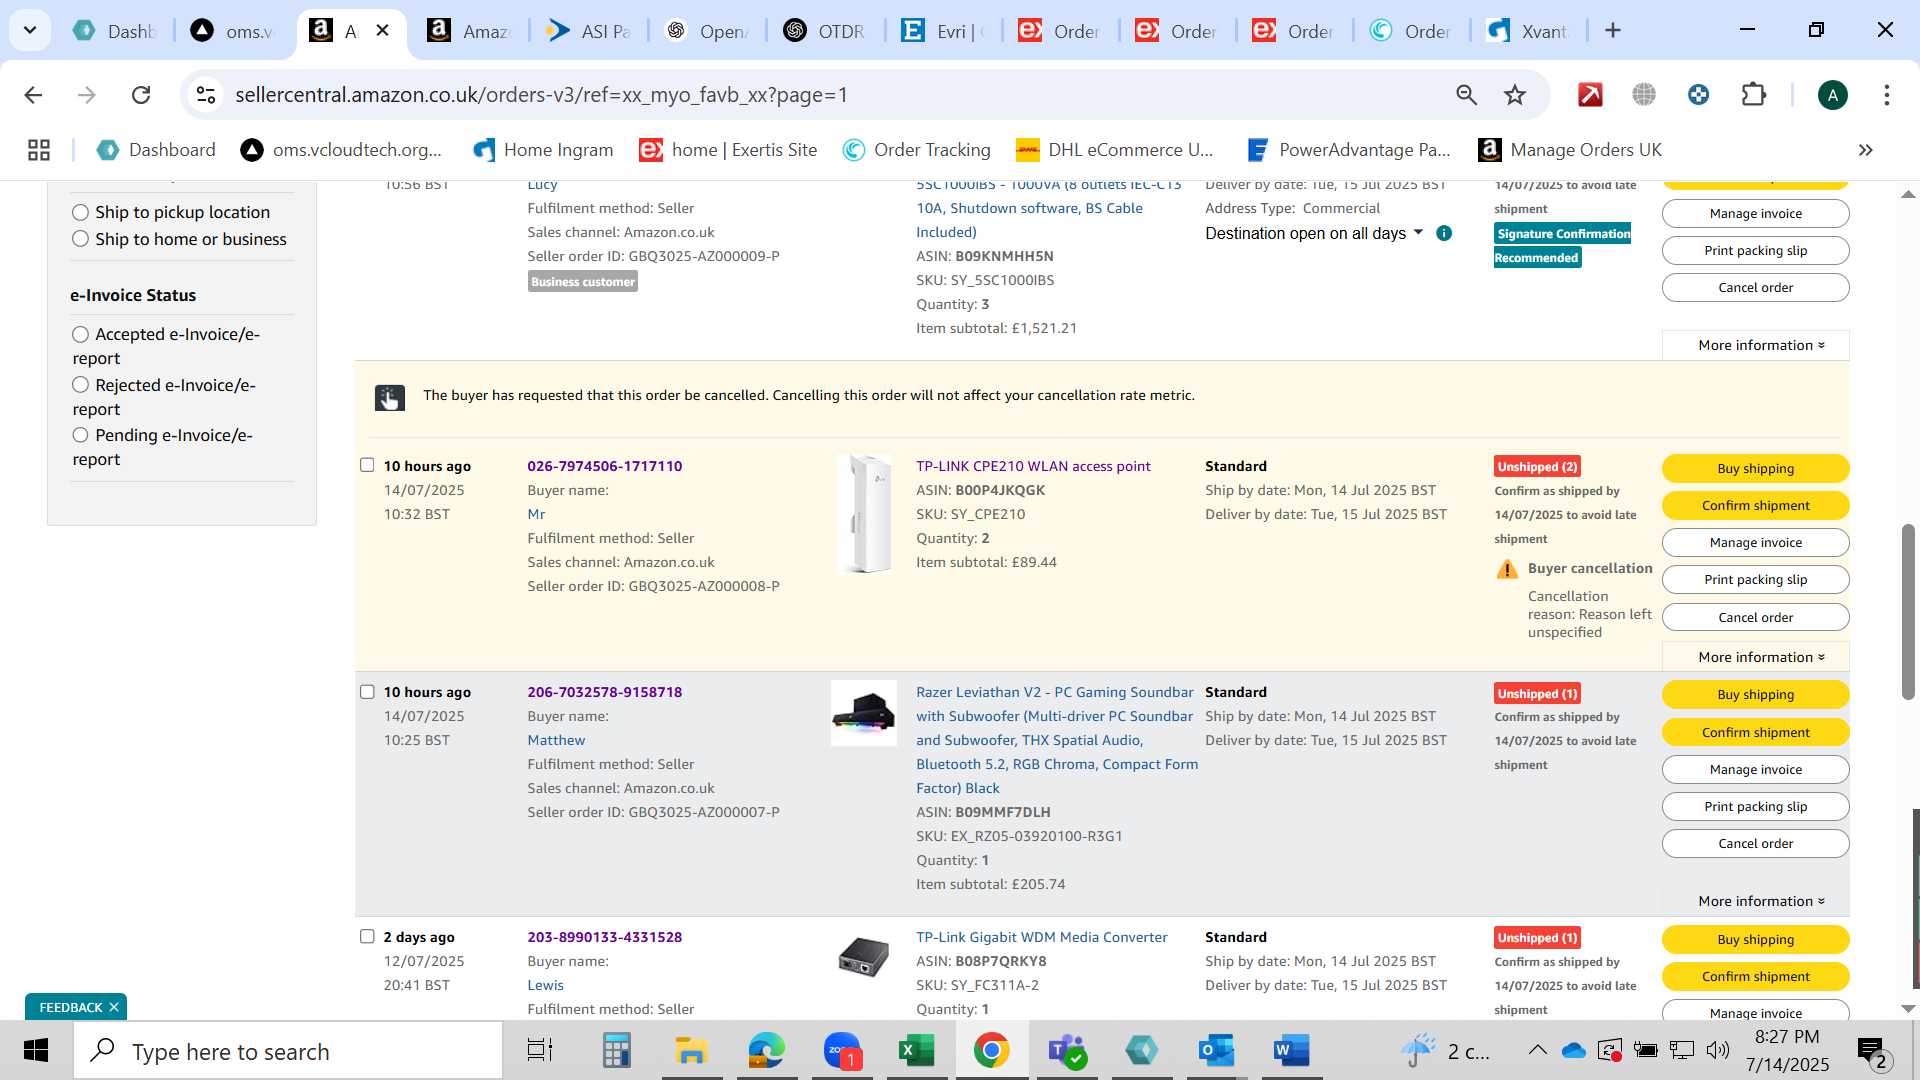Select Ship to home or business radio
The height and width of the screenshot is (1080, 1920).
tap(80, 239)
